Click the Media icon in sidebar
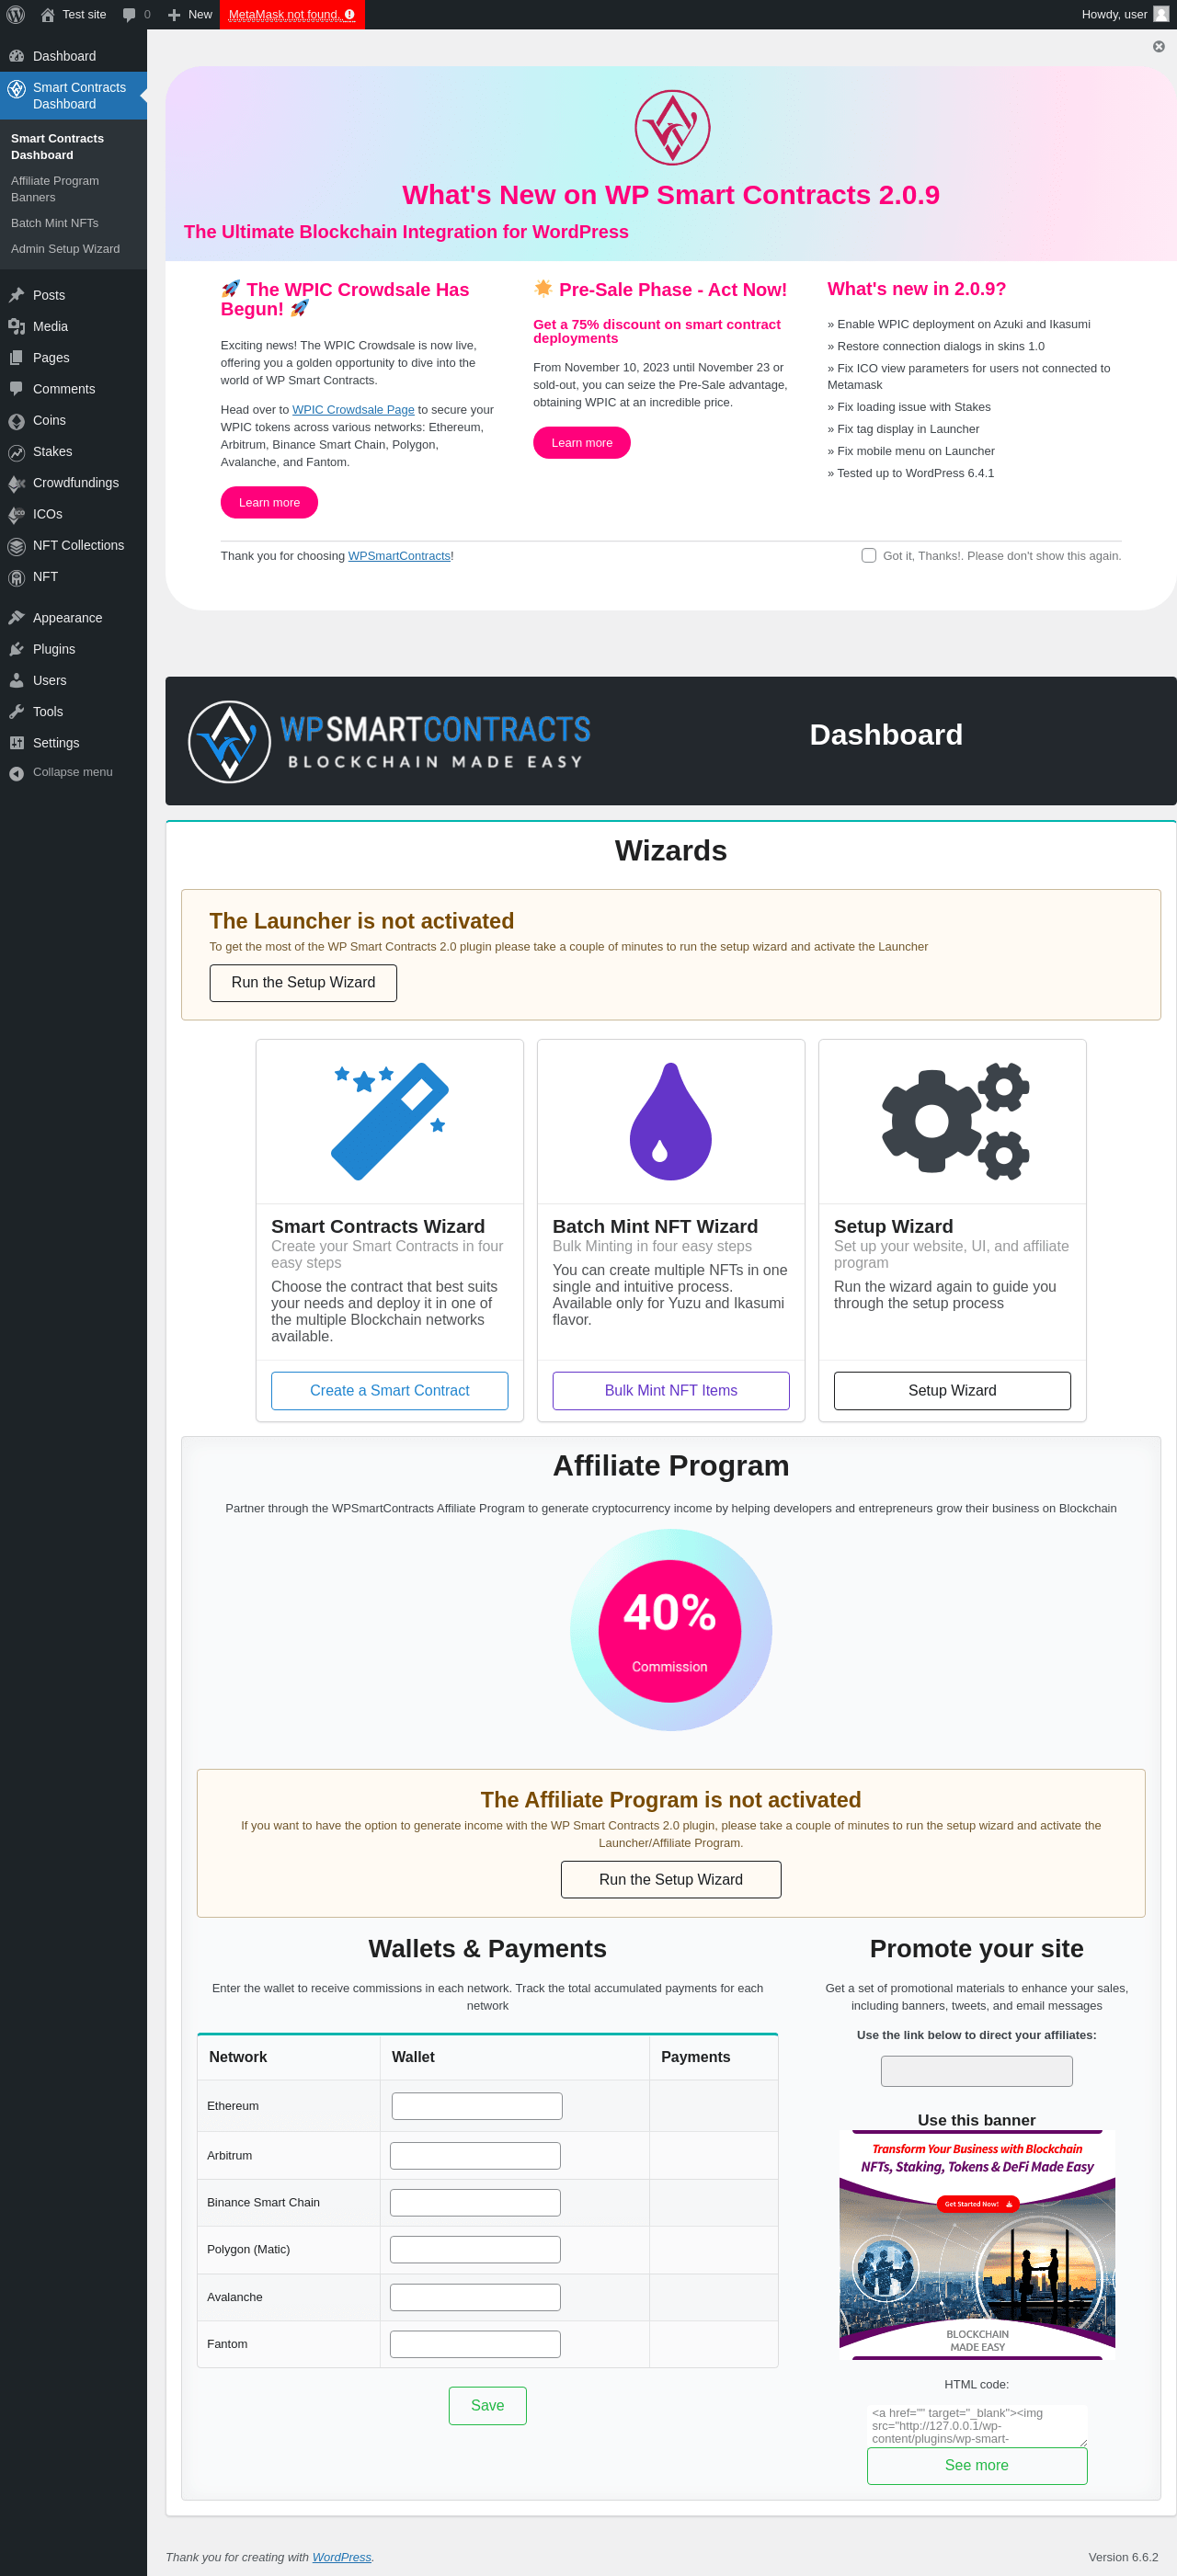 click(x=16, y=326)
